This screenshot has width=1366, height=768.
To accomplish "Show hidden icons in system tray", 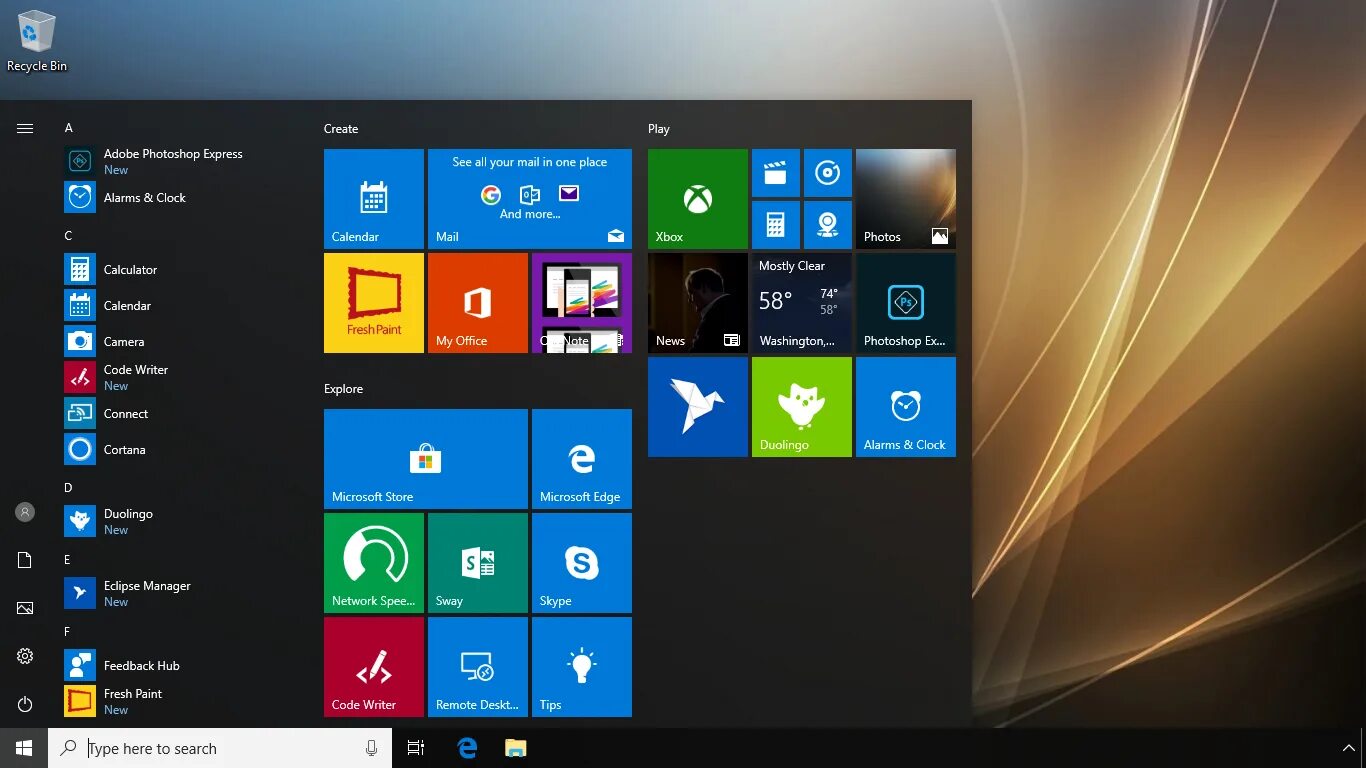I will 1348,748.
